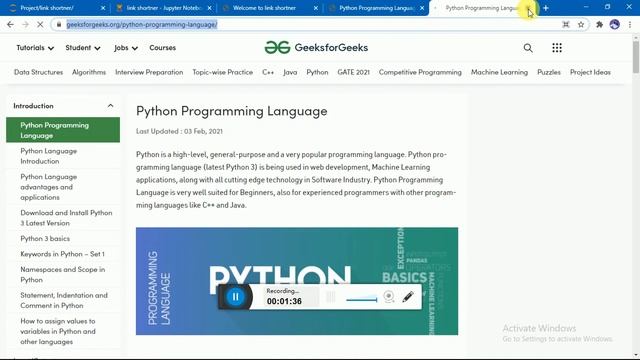
Task: Click the 'Last Updated : 03 Feb, 2021' text
Action: (179, 131)
